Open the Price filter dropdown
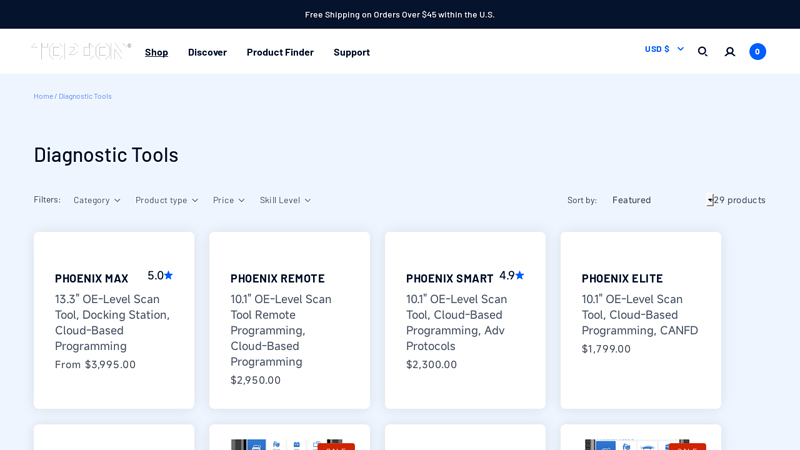This screenshot has height=450, width=800. pos(228,200)
